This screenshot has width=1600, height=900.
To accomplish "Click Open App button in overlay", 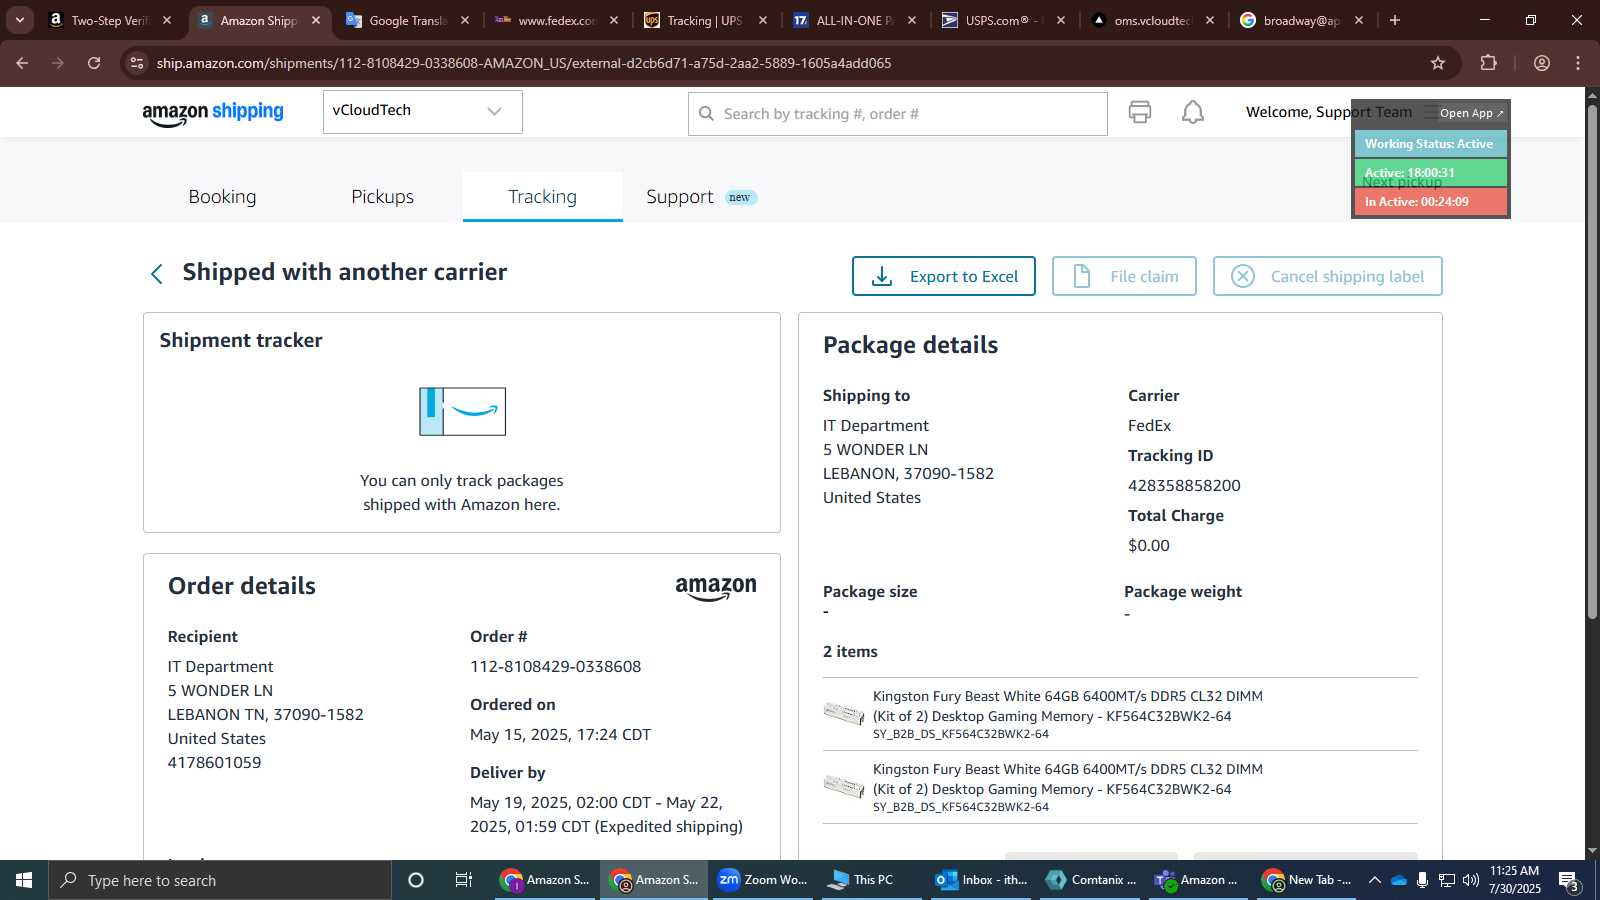I will (x=1470, y=113).
